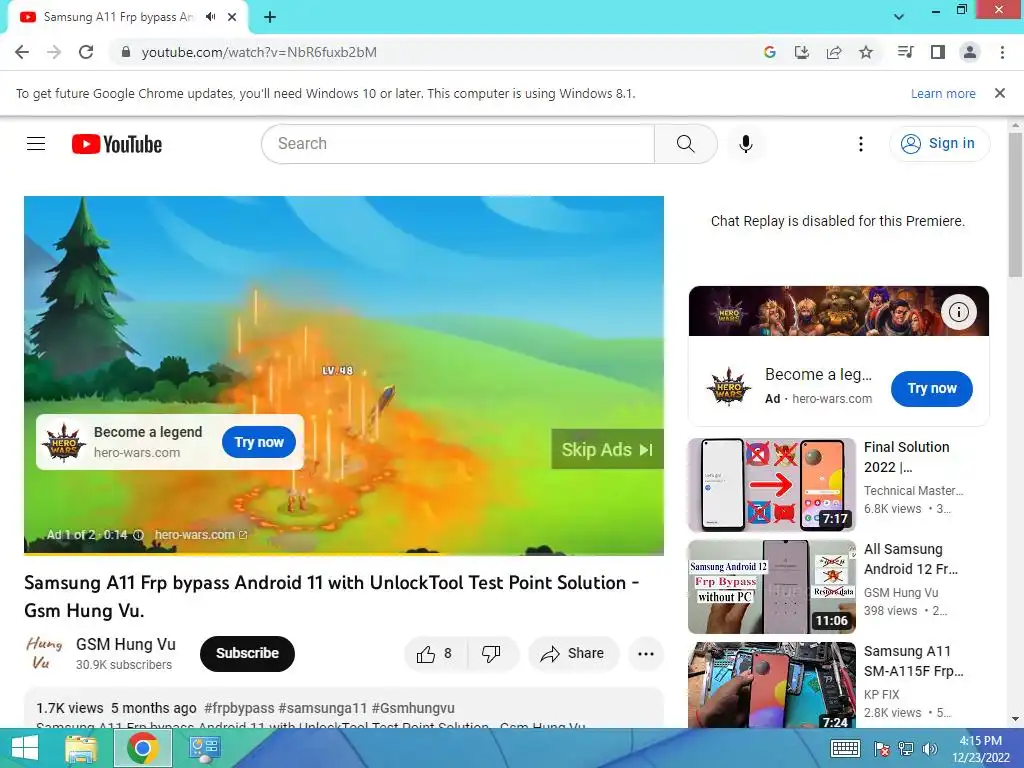Visit hero-wars.com link in the player
The image size is (1024, 768).
tap(200, 535)
